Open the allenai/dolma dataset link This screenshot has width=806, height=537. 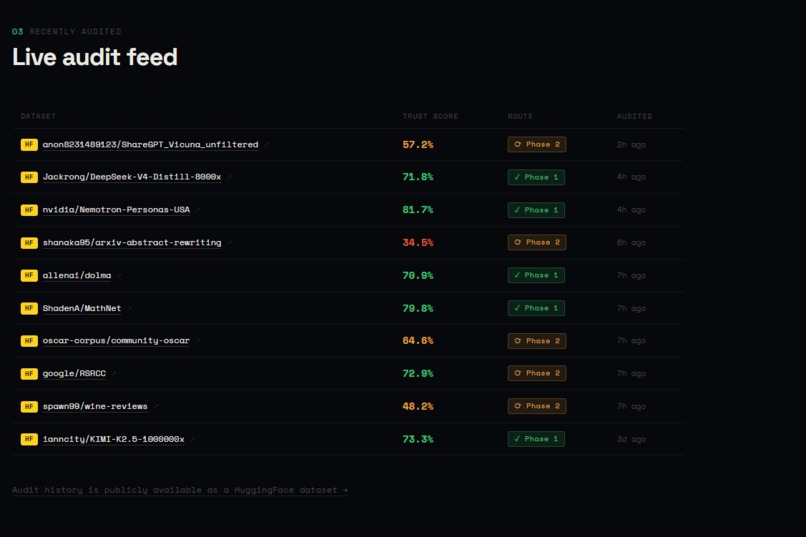(x=77, y=275)
